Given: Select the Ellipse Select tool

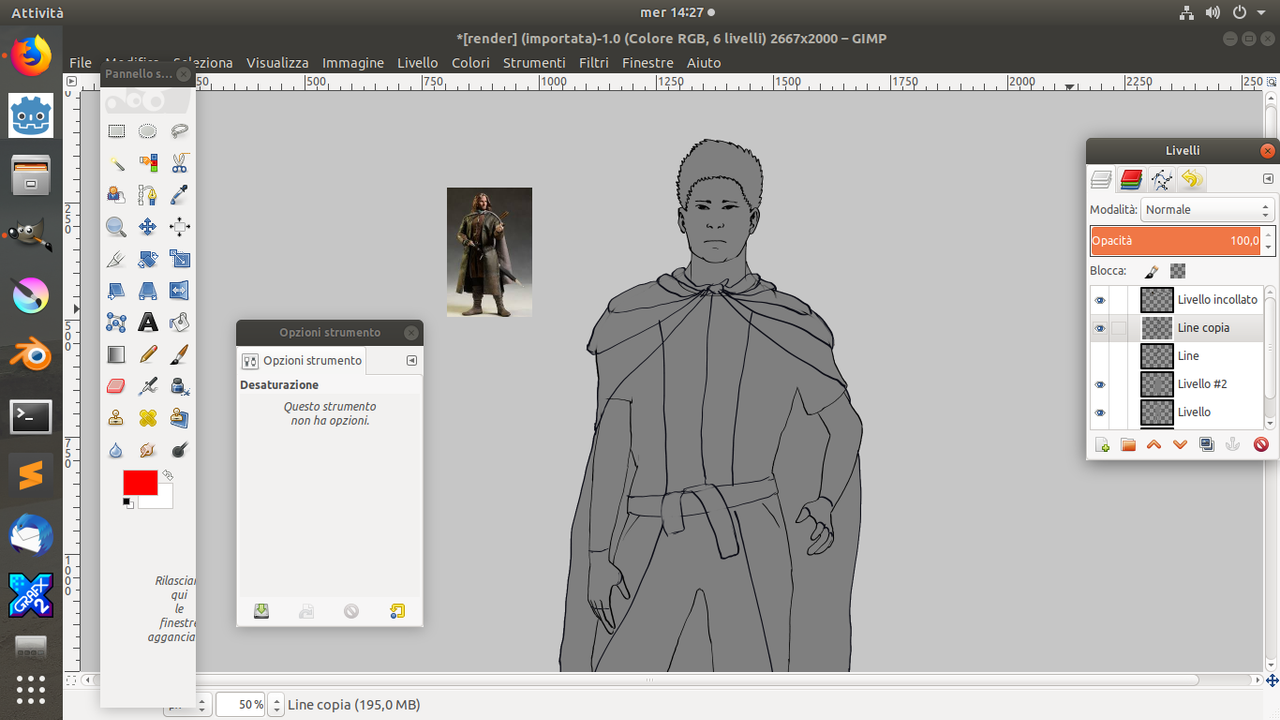Looking at the screenshot, I should pyautogui.click(x=148, y=131).
